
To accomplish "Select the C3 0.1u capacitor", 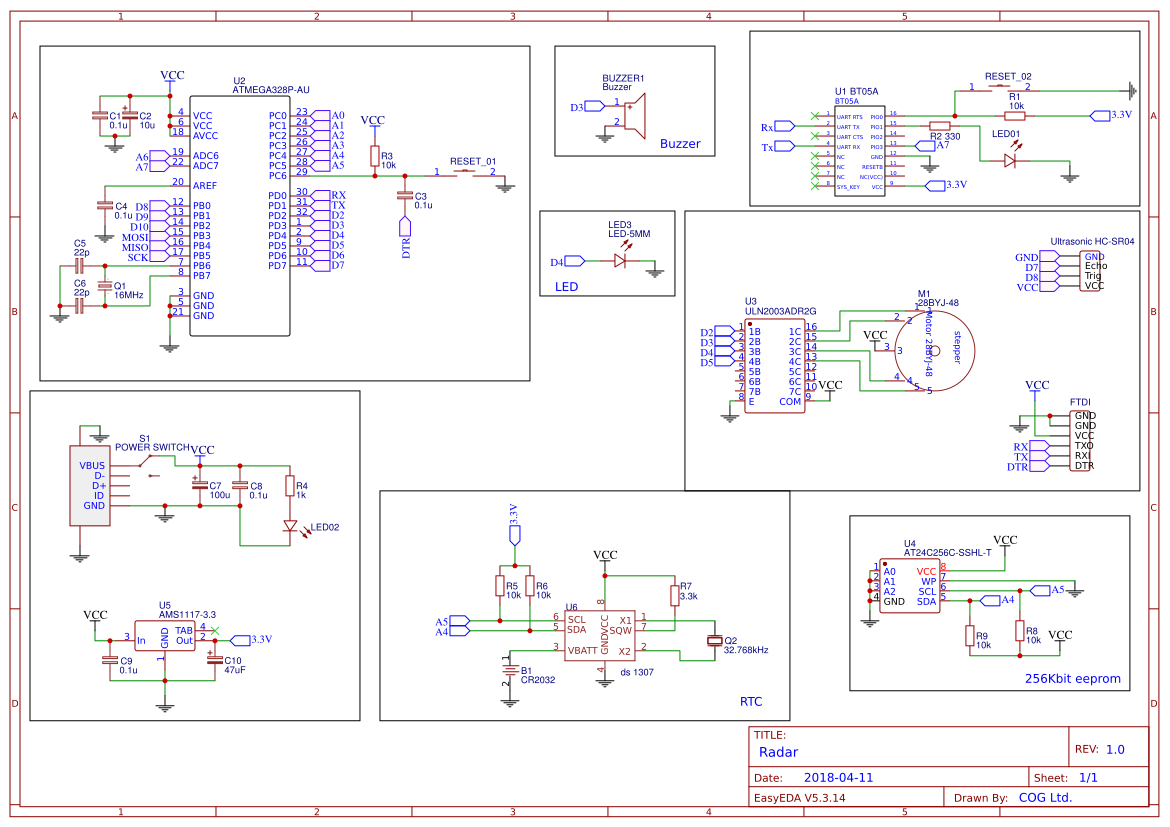I will click(404, 195).
